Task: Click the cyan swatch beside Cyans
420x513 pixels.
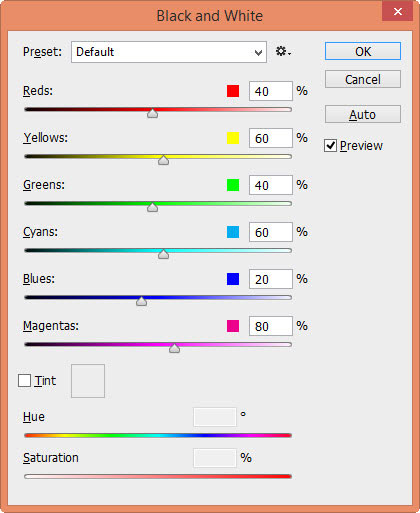Action: [233, 232]
